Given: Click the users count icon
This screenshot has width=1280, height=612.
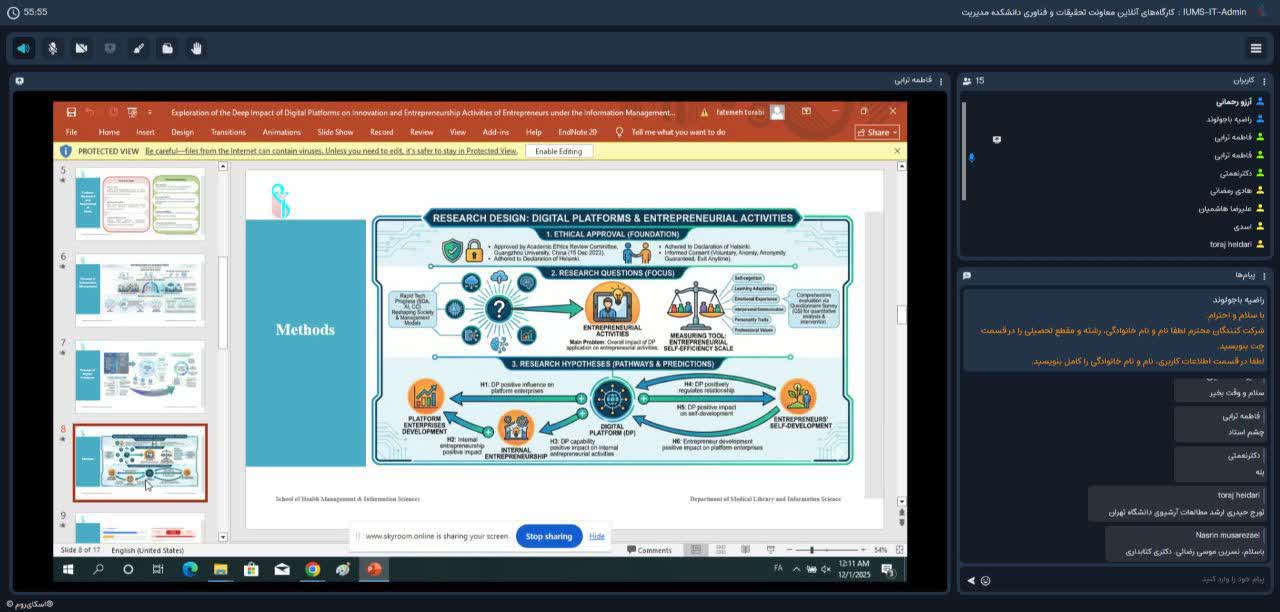Looking at the screenshot, I should point(968,81).
